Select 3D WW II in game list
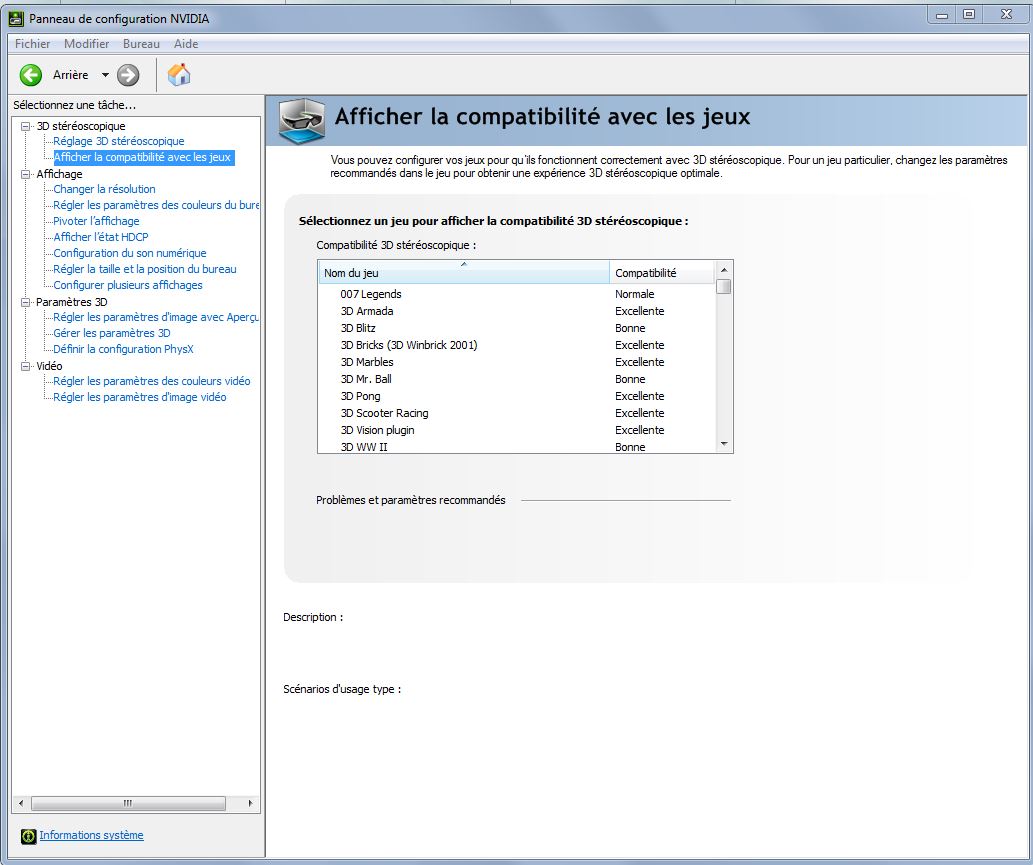 pos(516,447)
